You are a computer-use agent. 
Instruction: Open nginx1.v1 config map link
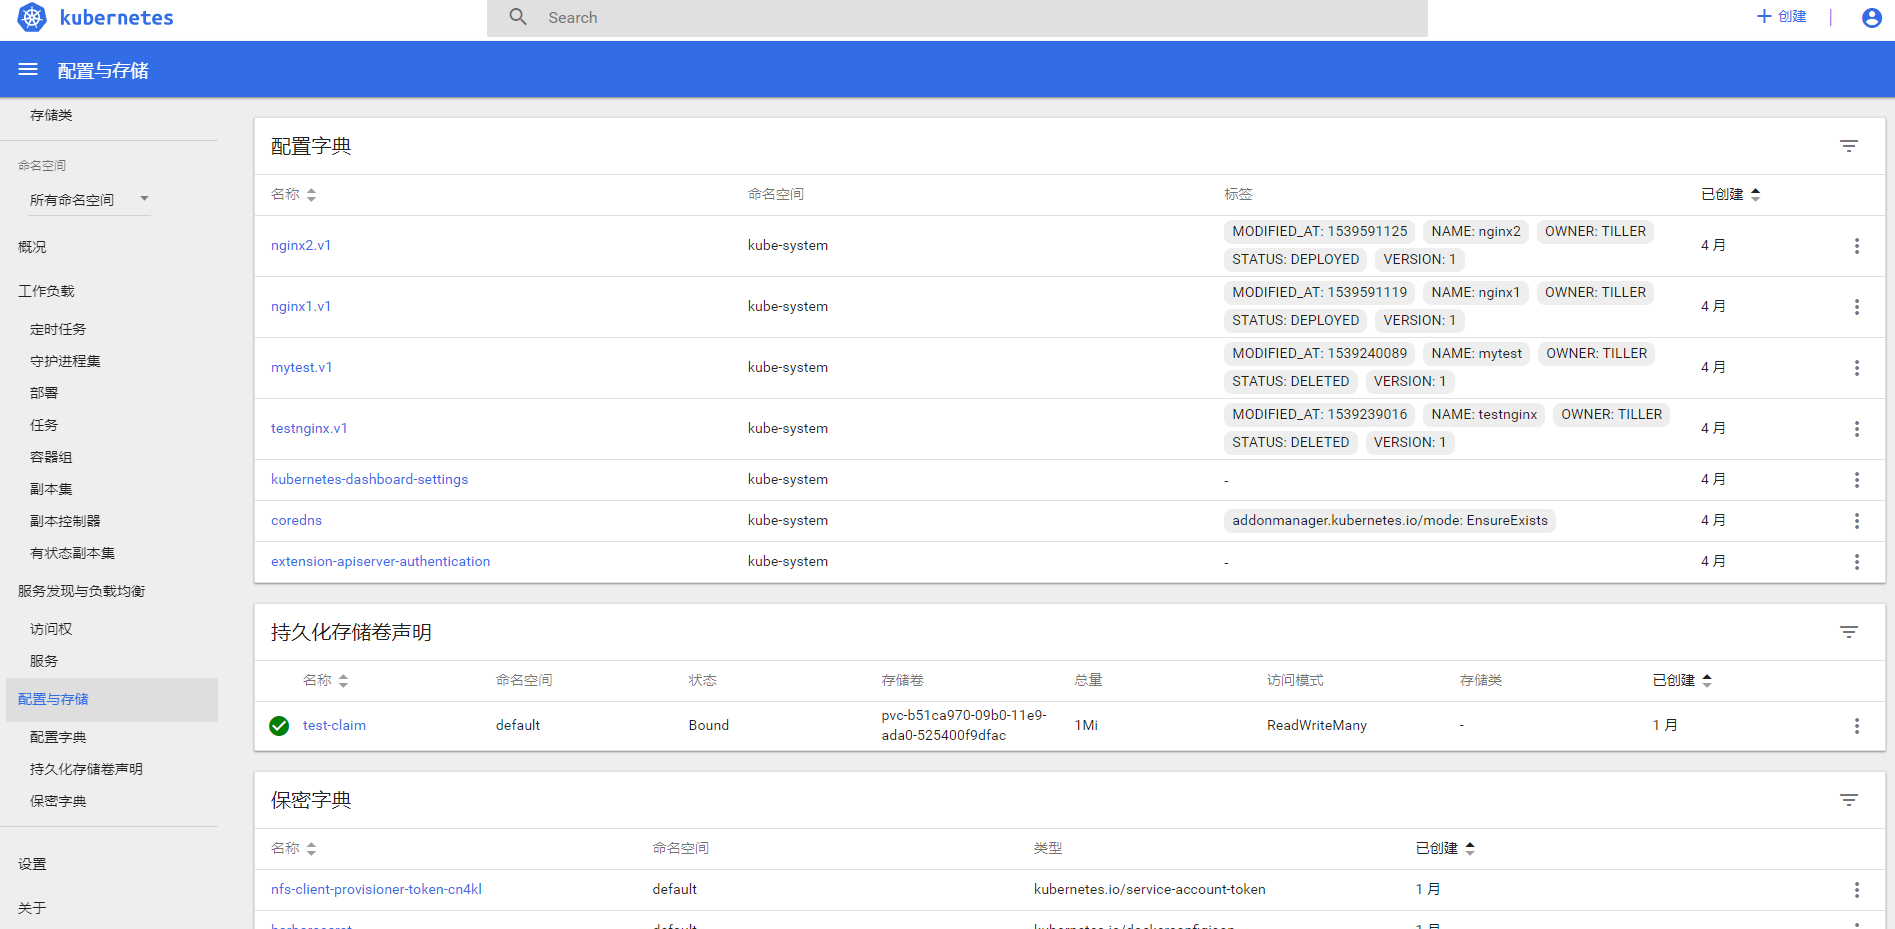click(x=301, y=306)
